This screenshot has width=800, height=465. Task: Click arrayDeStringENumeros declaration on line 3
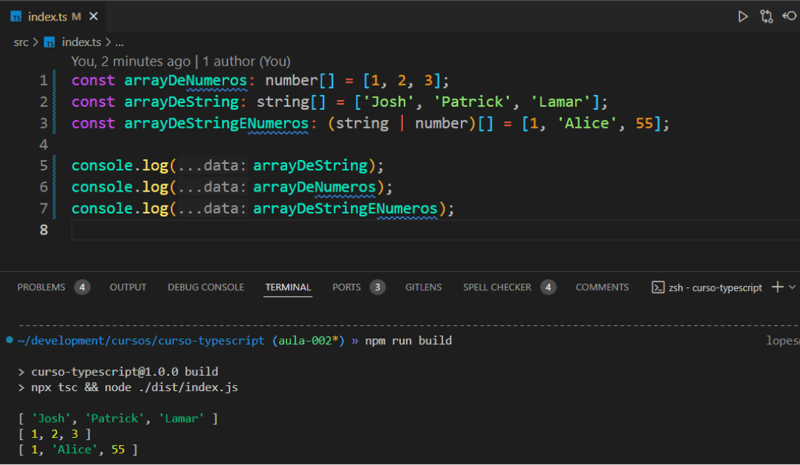pyautogui.click(x=216, y=124)
